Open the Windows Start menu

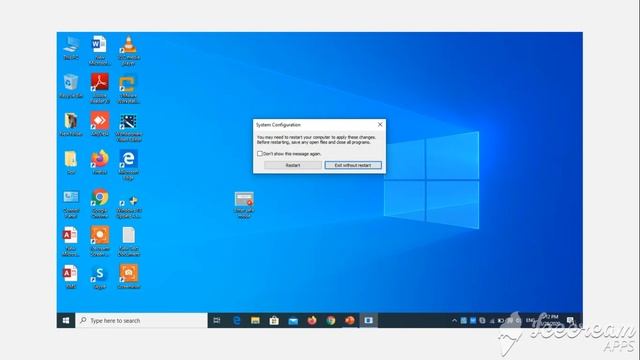tap(66, 320)
